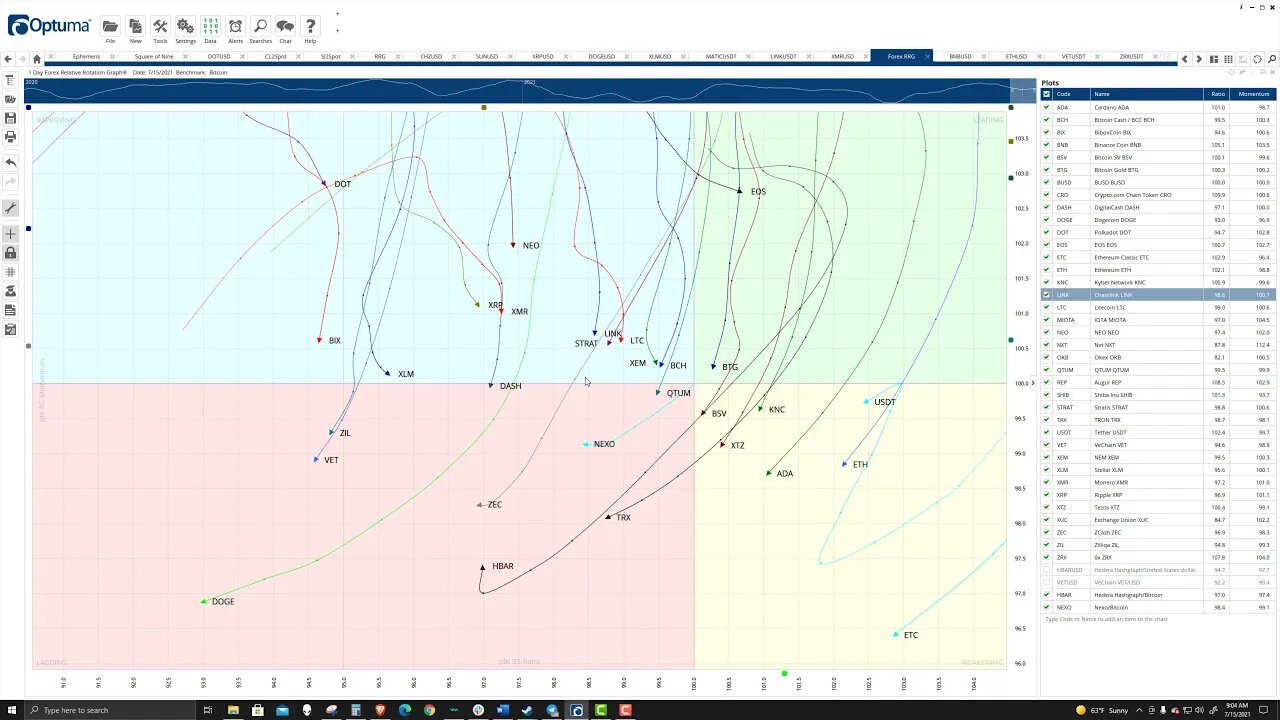The height and width of the screenshot is (720, 1280).
Task: Uncheck the ADA Cardano plot checkbox
Action: [x=1047, y=107]
